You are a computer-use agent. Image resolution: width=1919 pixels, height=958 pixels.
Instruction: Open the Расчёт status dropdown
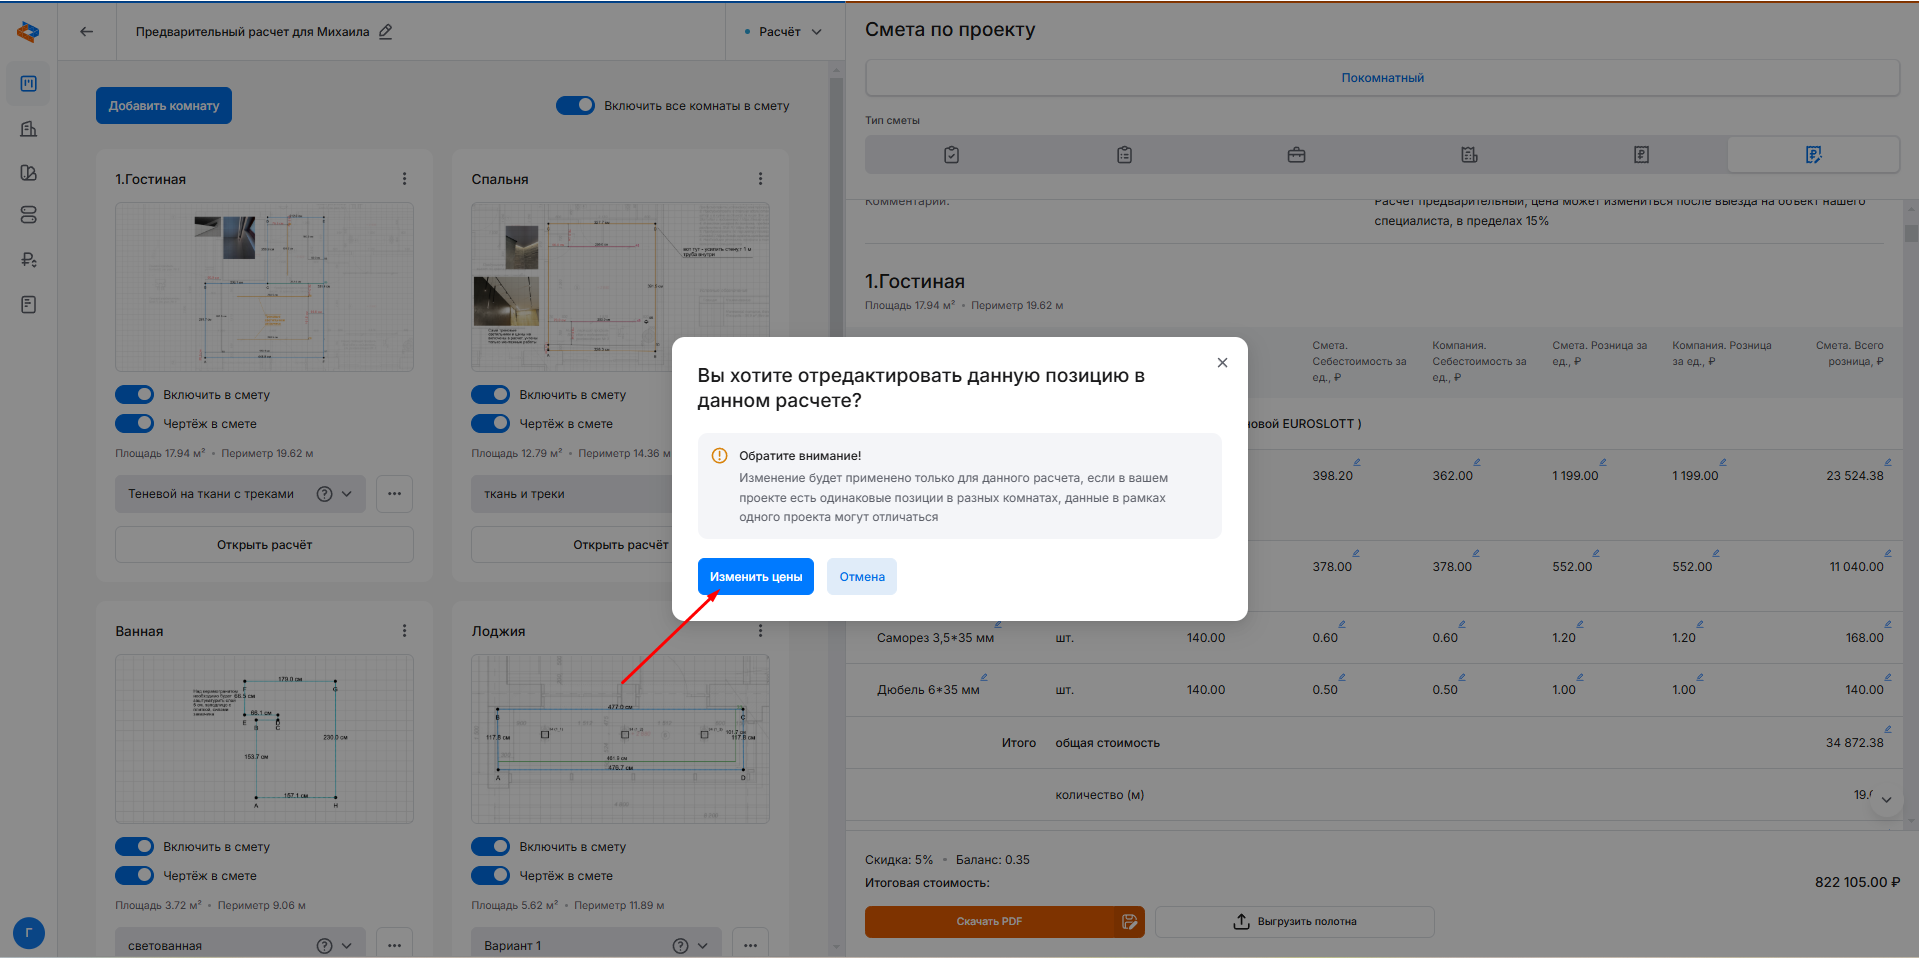click(785, 32)
